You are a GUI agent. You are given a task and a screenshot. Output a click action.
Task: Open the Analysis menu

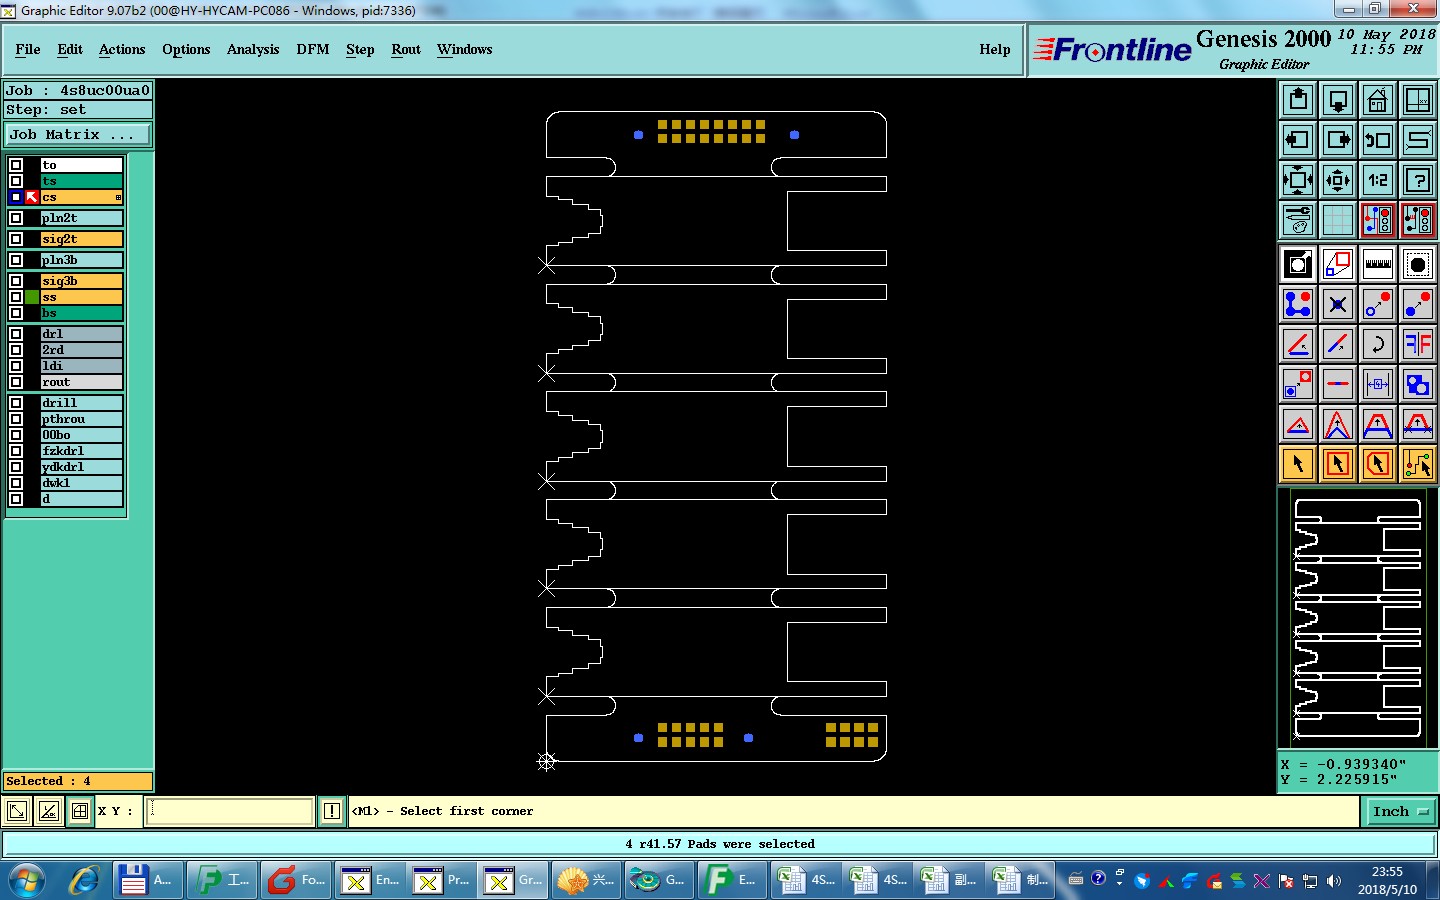[253, 49]
